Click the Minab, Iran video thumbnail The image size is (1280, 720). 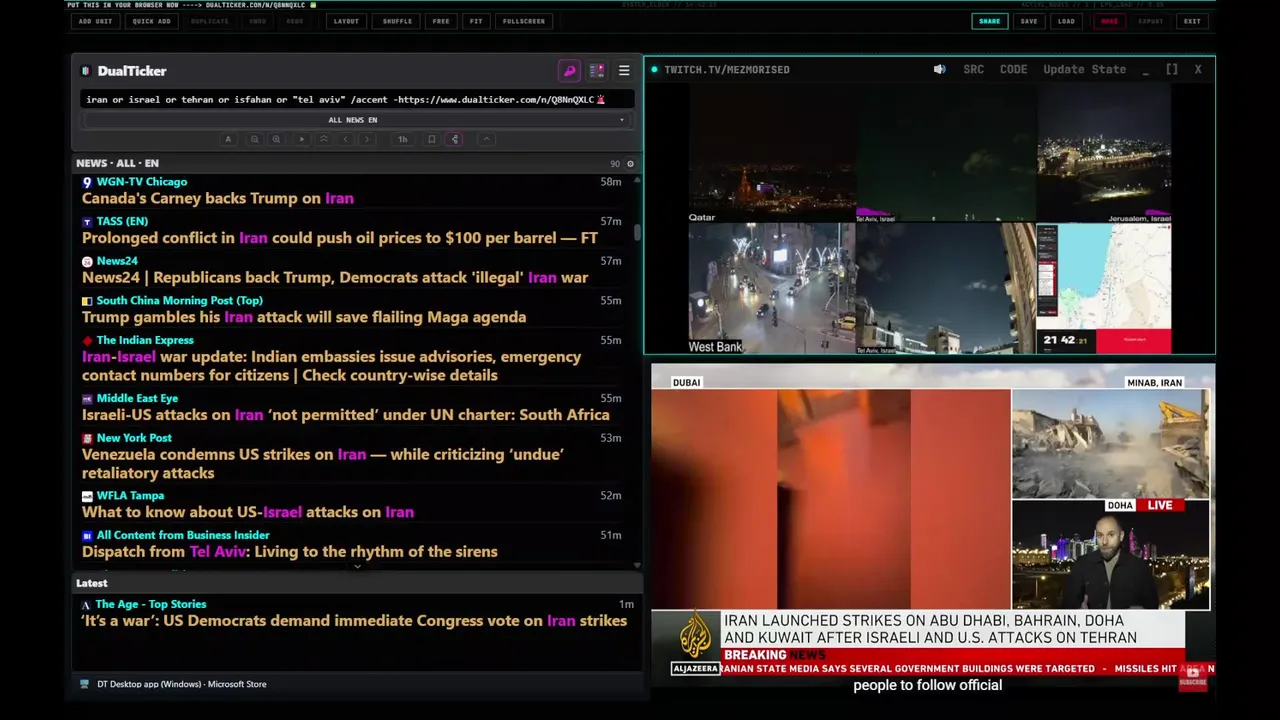[x=1110, y=444]
